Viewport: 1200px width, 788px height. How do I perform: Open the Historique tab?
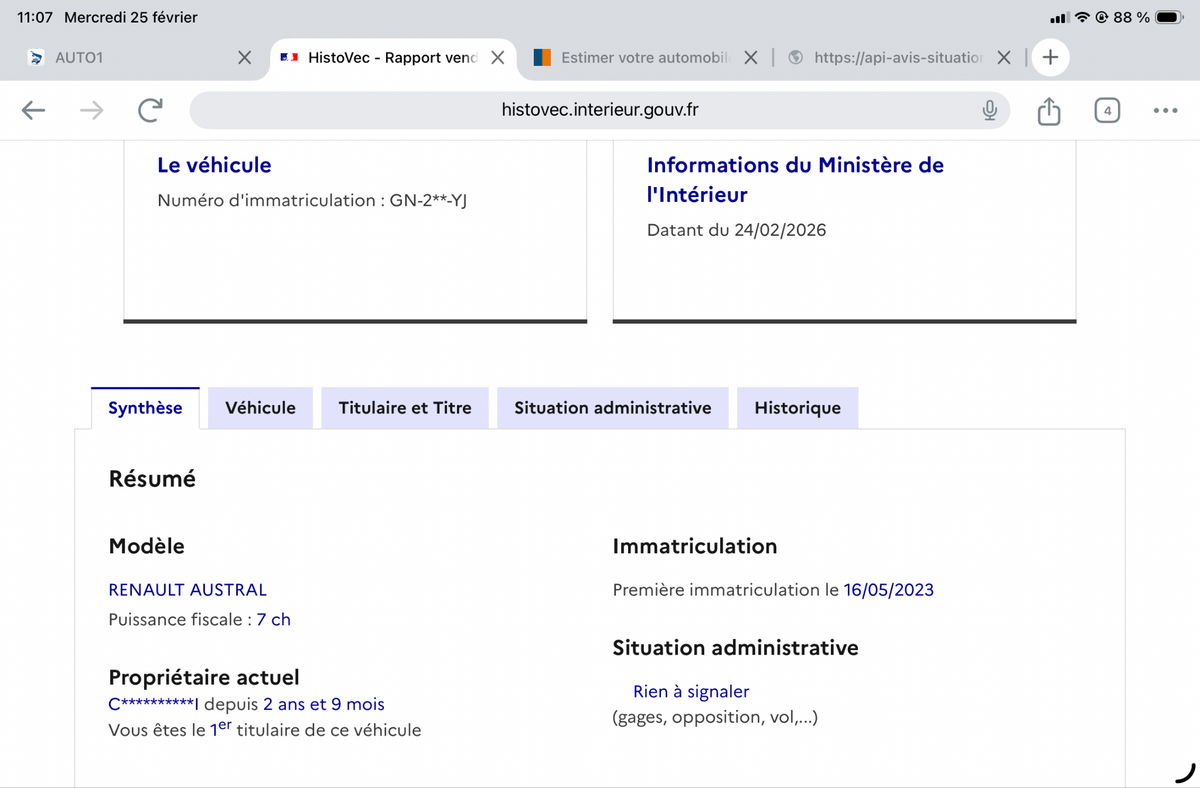point(797,408)
